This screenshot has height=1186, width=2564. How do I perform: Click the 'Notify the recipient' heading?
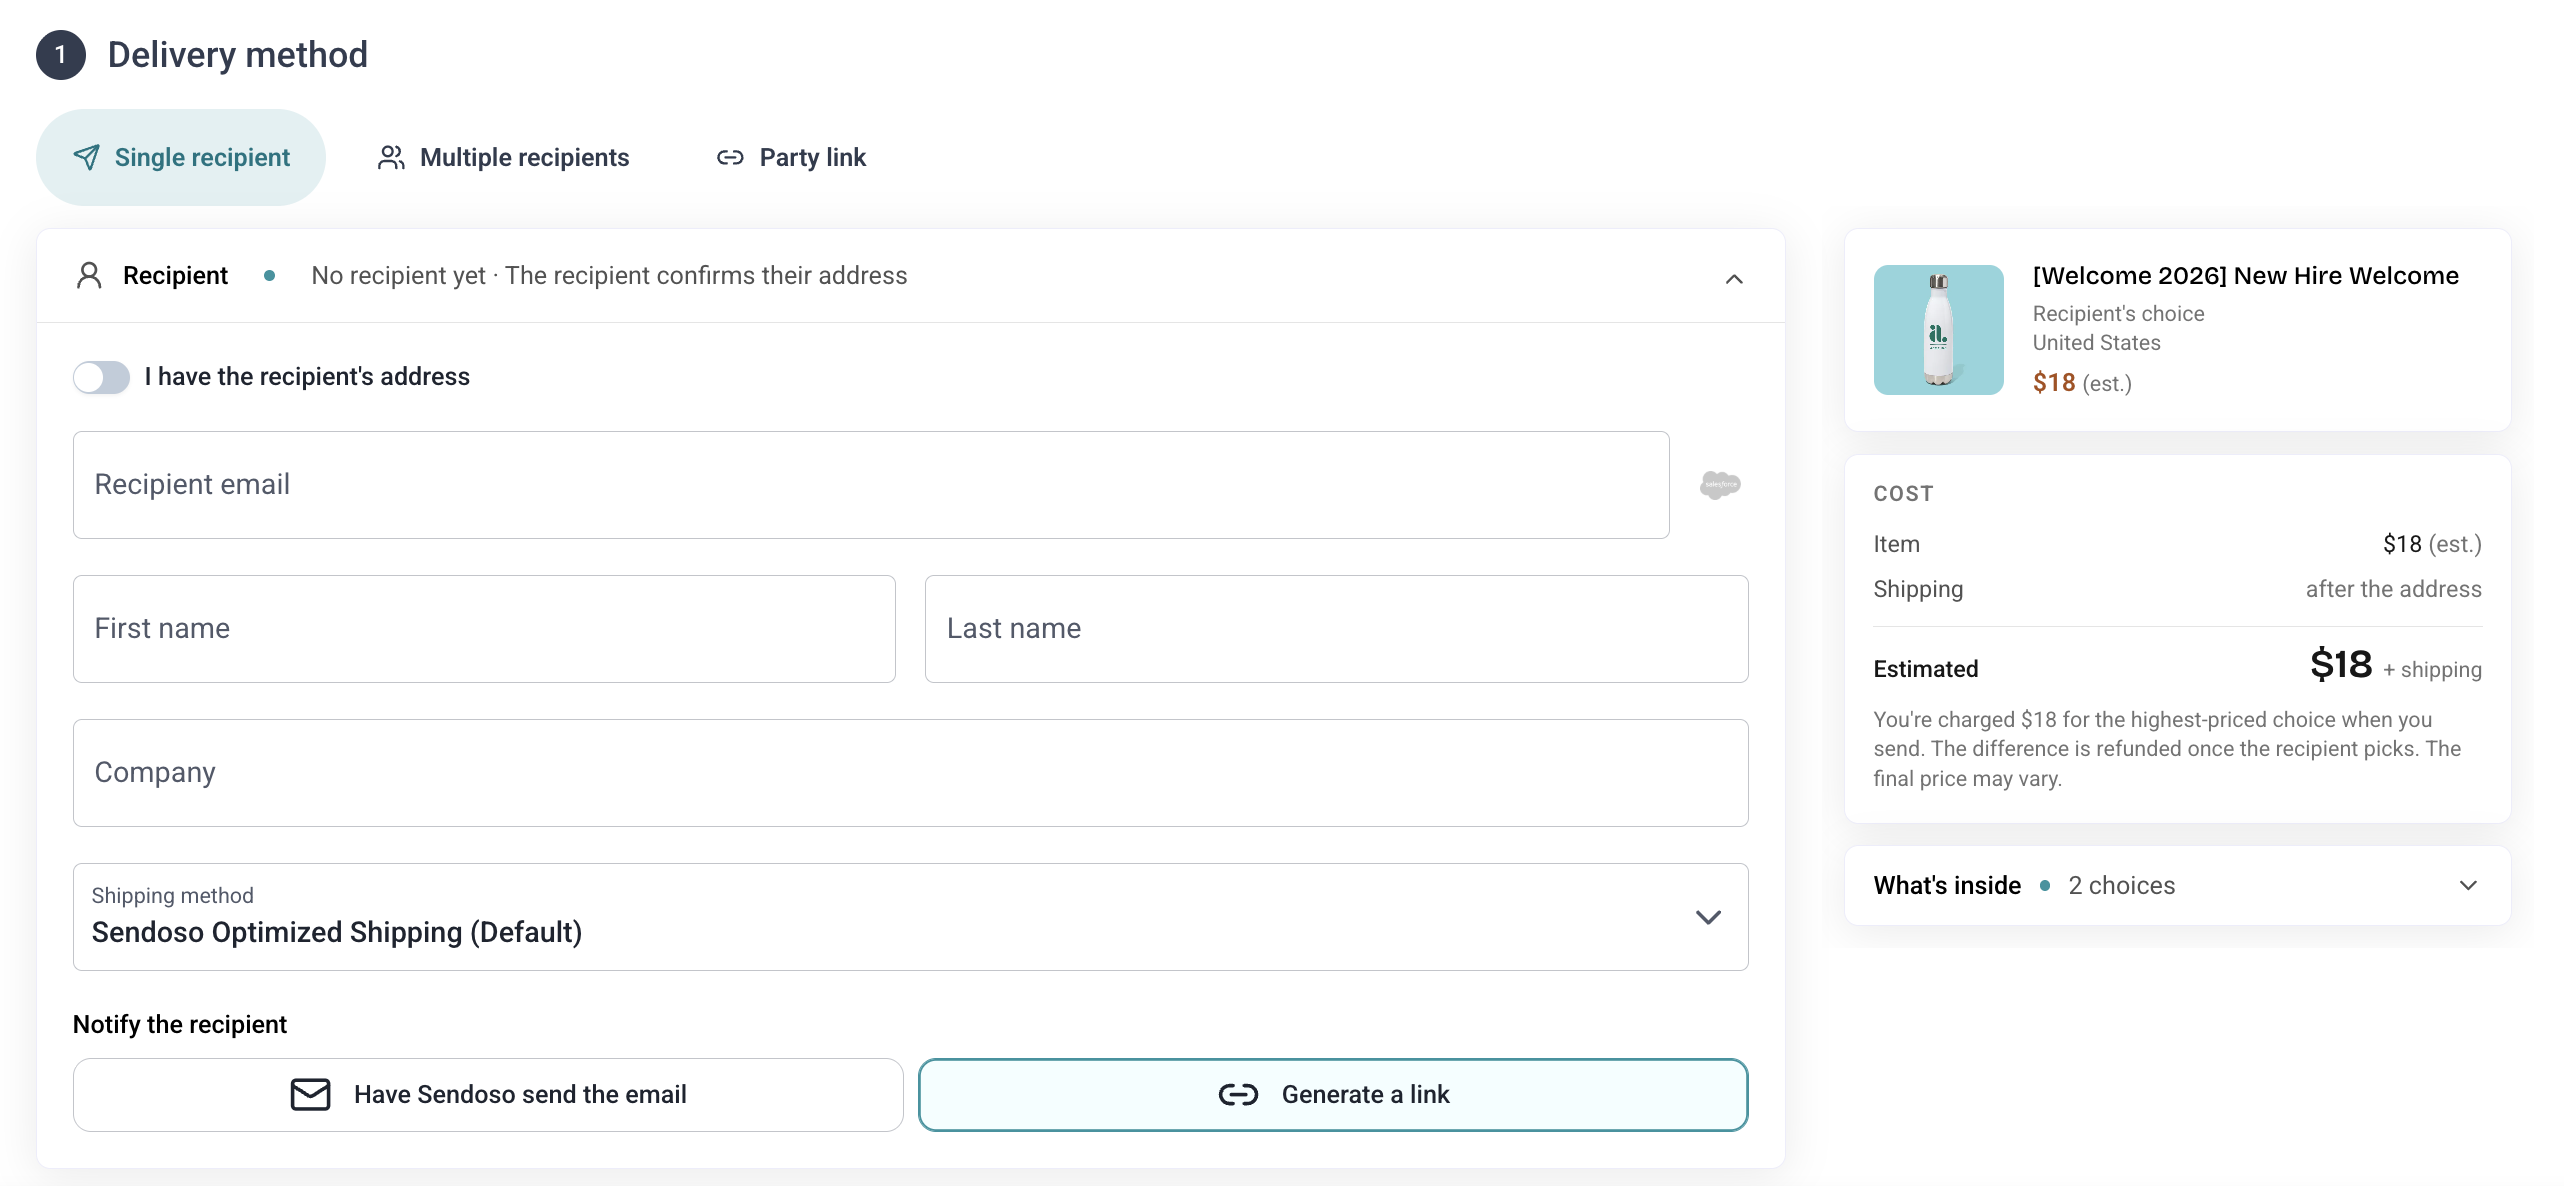pyautogui.click(x=180, y=1024)
